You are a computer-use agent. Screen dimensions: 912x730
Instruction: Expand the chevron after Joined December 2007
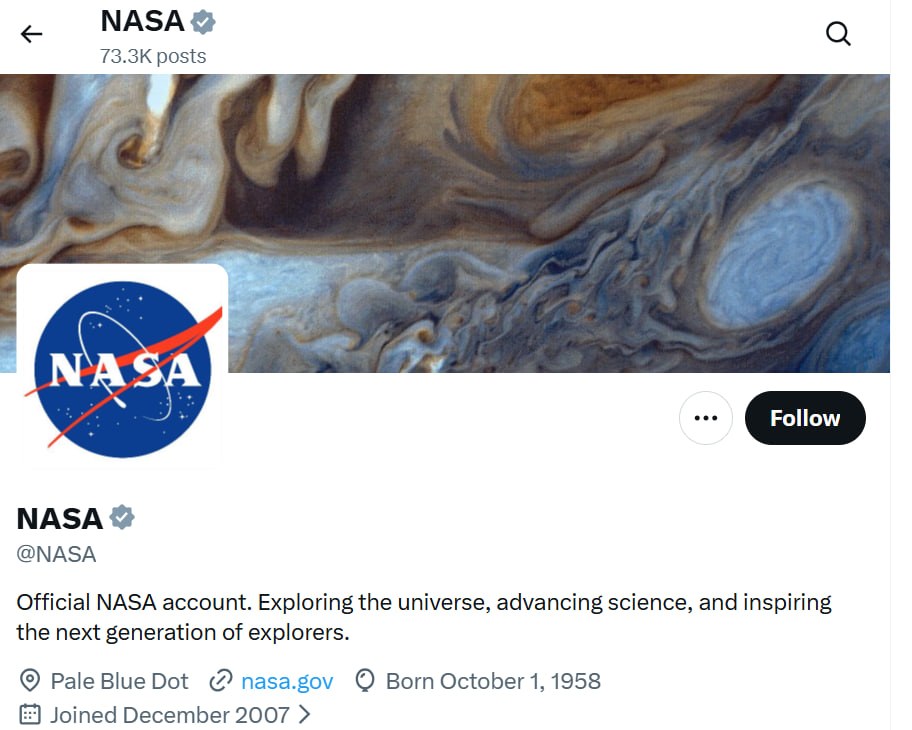(x=305, y=715)
